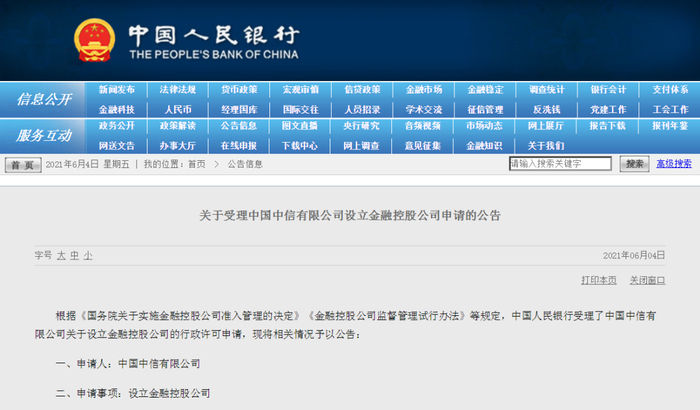Click the 信息公开 category header
The image size is (700, 410).
(x=44, y=99)
